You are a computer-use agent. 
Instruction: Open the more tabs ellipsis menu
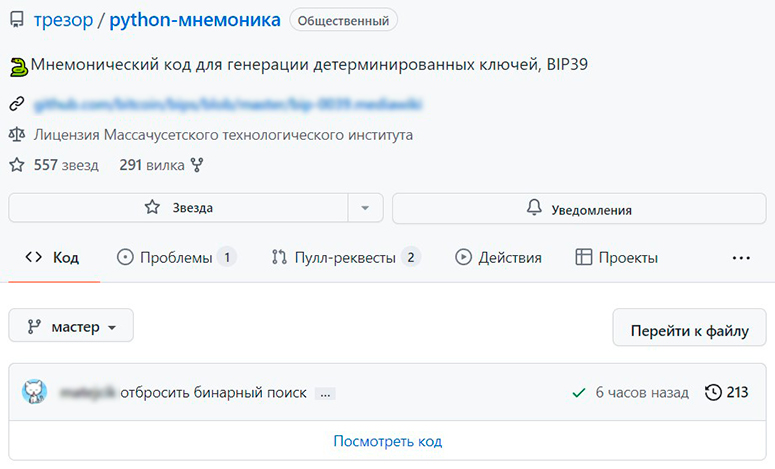741,258
